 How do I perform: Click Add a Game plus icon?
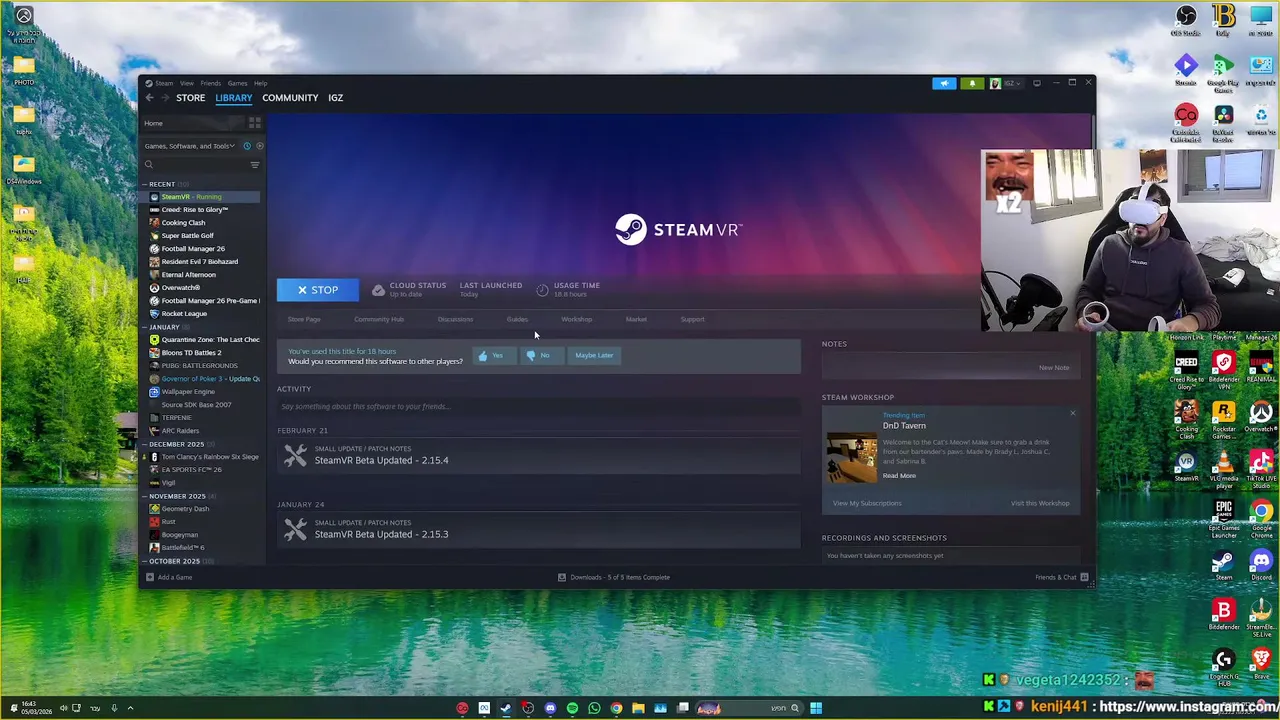149,578
